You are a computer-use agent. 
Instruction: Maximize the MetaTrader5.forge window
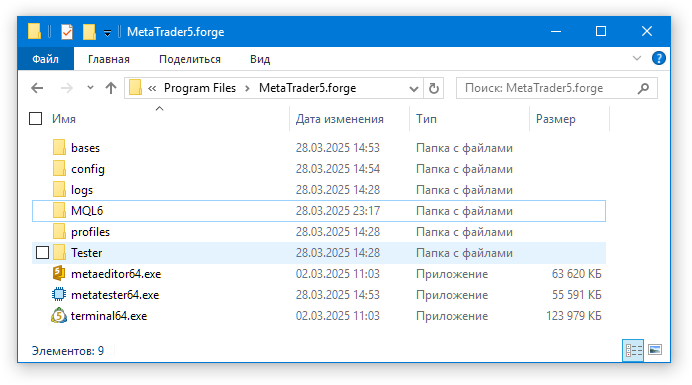click(x=601, y=32)
